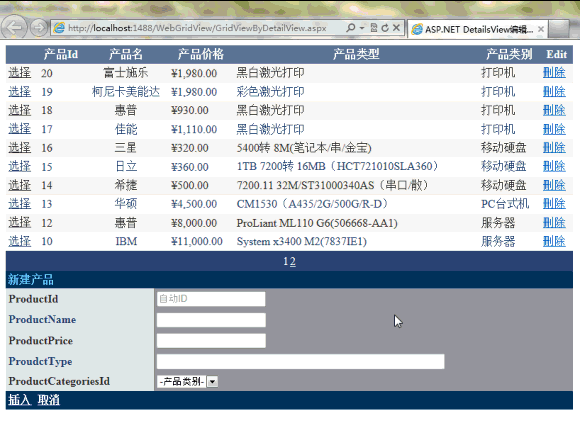Open the address bar search dropdown arrow

coord(362,28)
